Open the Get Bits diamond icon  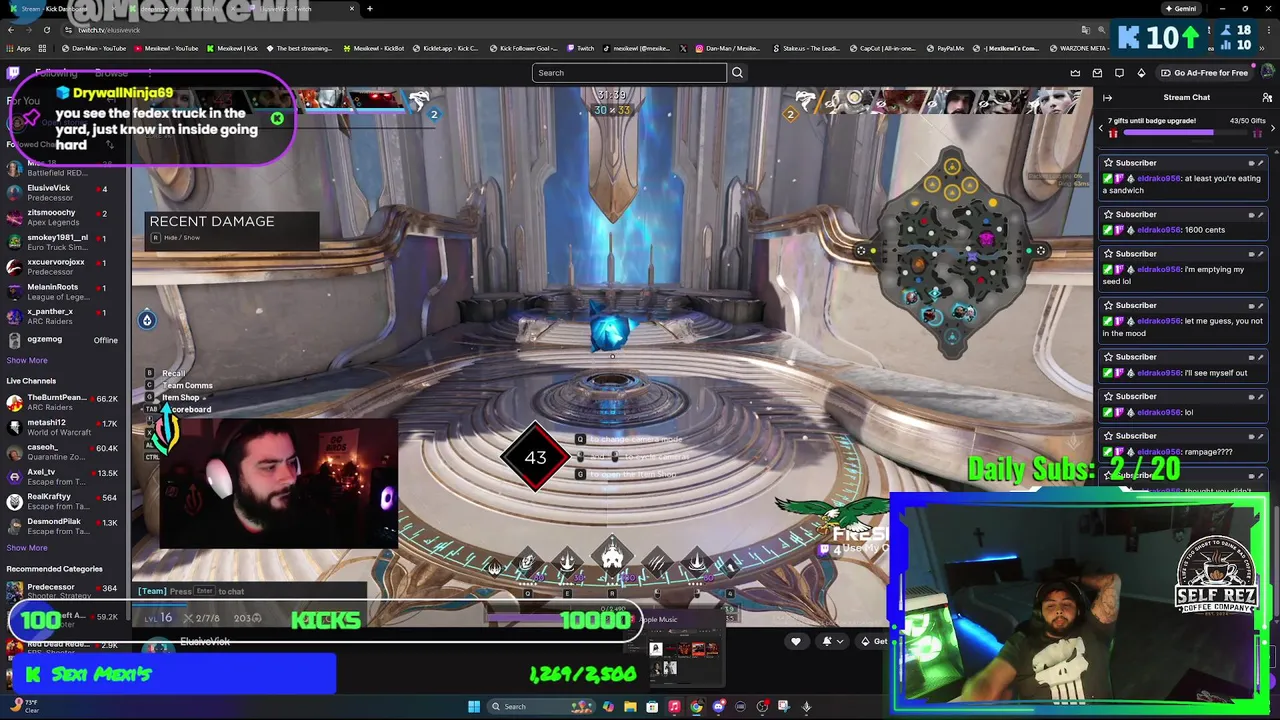[1141, 73]
